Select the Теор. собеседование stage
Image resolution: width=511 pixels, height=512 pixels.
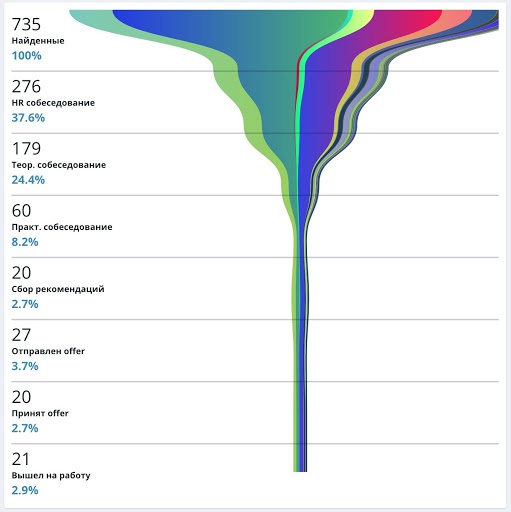(x=59, y=165)
